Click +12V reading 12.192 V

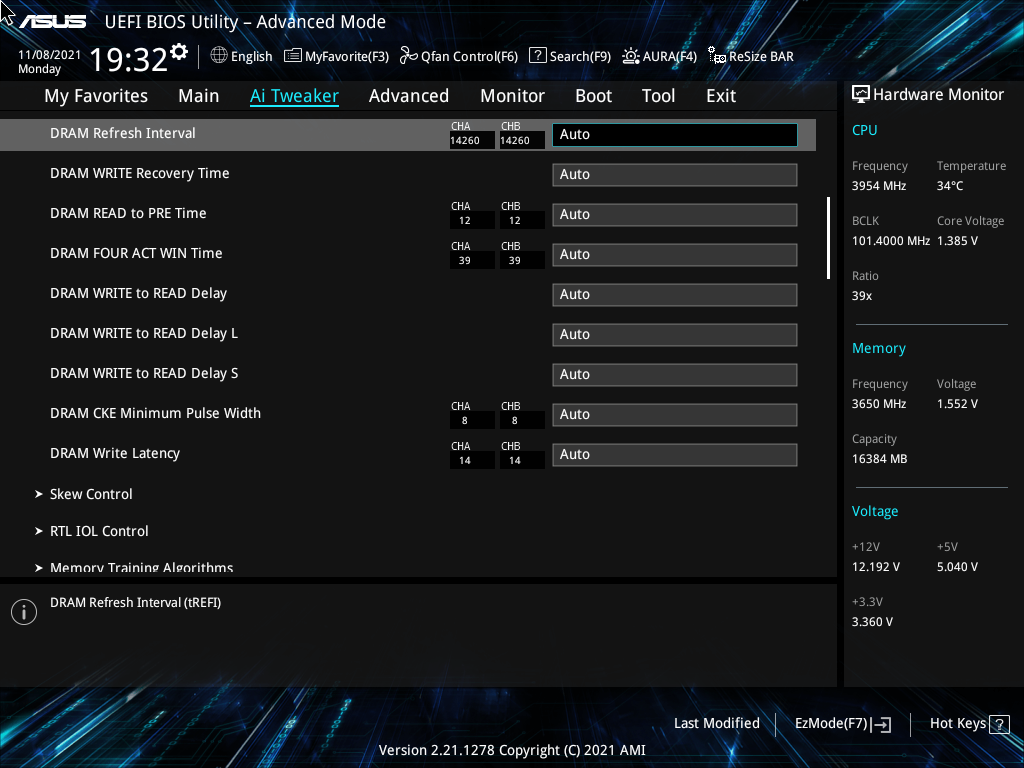876,567
